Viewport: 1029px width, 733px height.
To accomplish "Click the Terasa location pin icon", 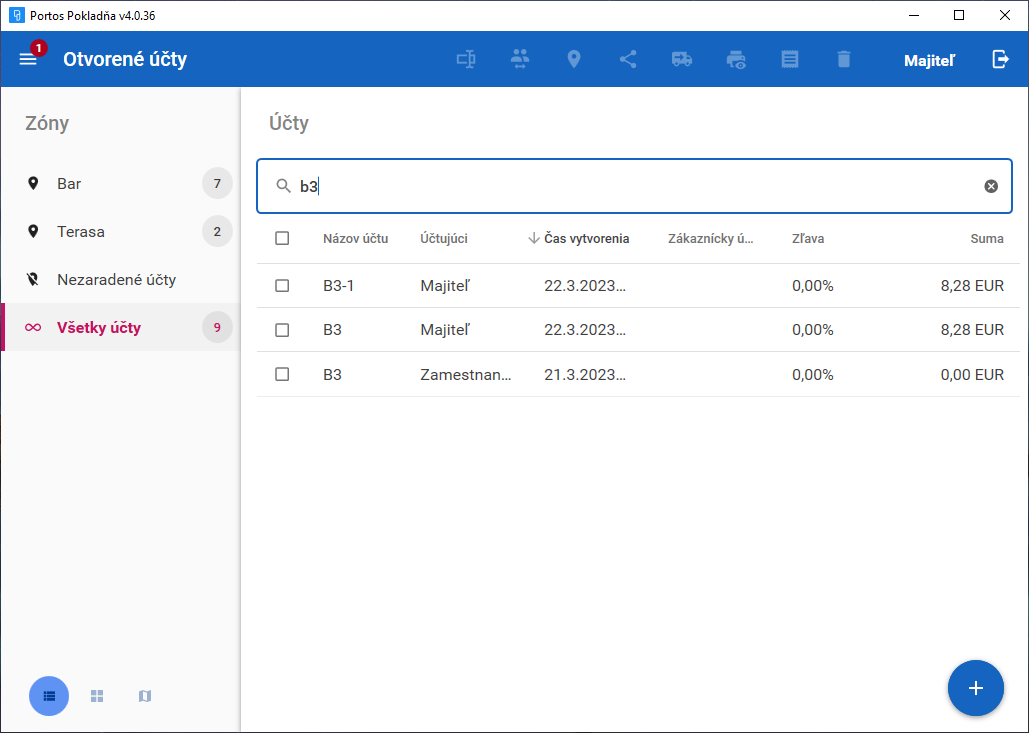I will click(x=33, y=232).
